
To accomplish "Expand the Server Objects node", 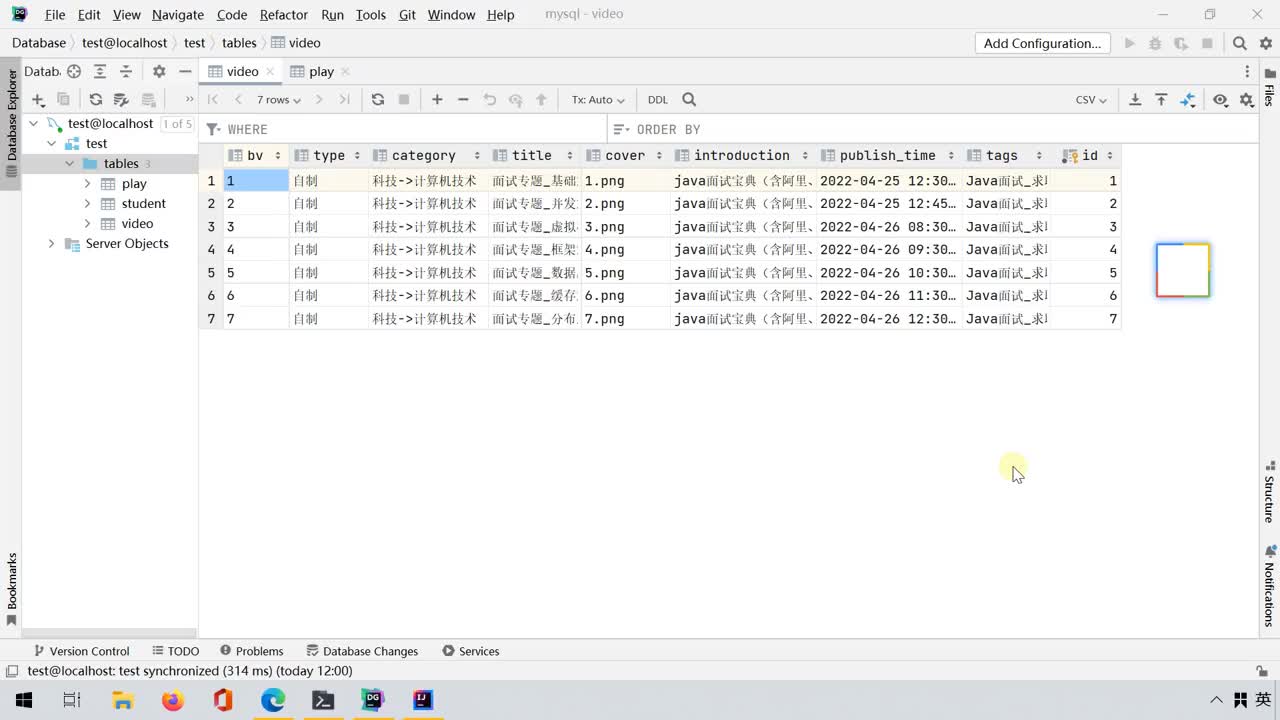I will pos(51,243).
